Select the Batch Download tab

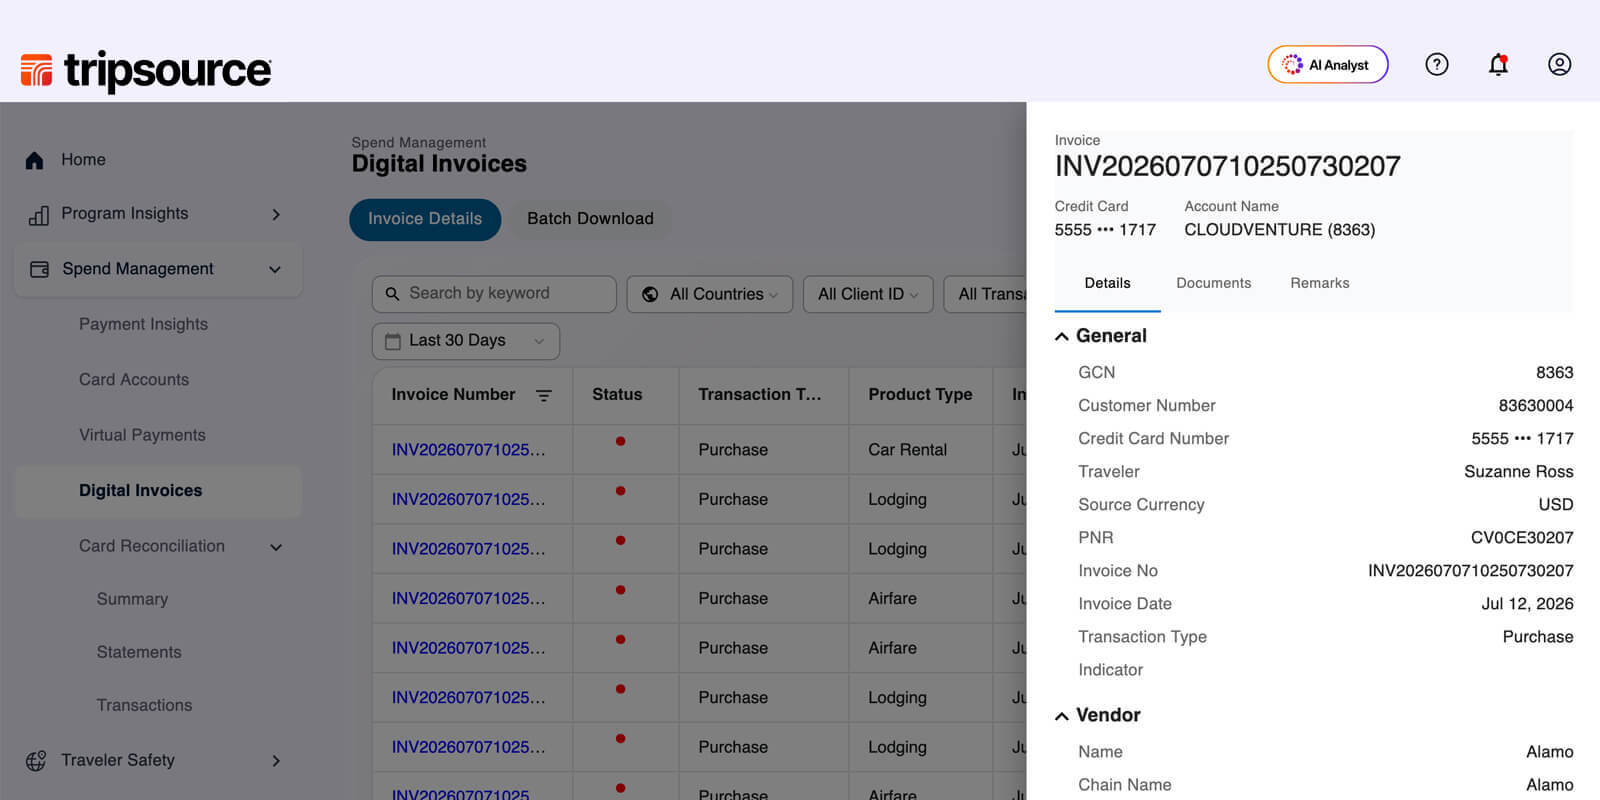click(590, 219)
